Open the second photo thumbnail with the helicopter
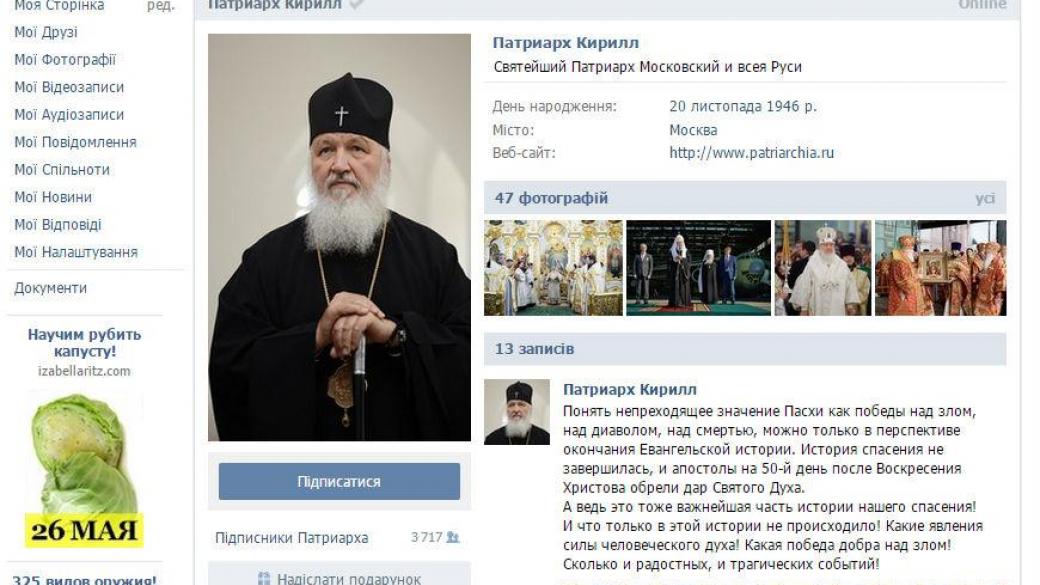Viewport: 1040px width, 585px height. tap(698, 268)
